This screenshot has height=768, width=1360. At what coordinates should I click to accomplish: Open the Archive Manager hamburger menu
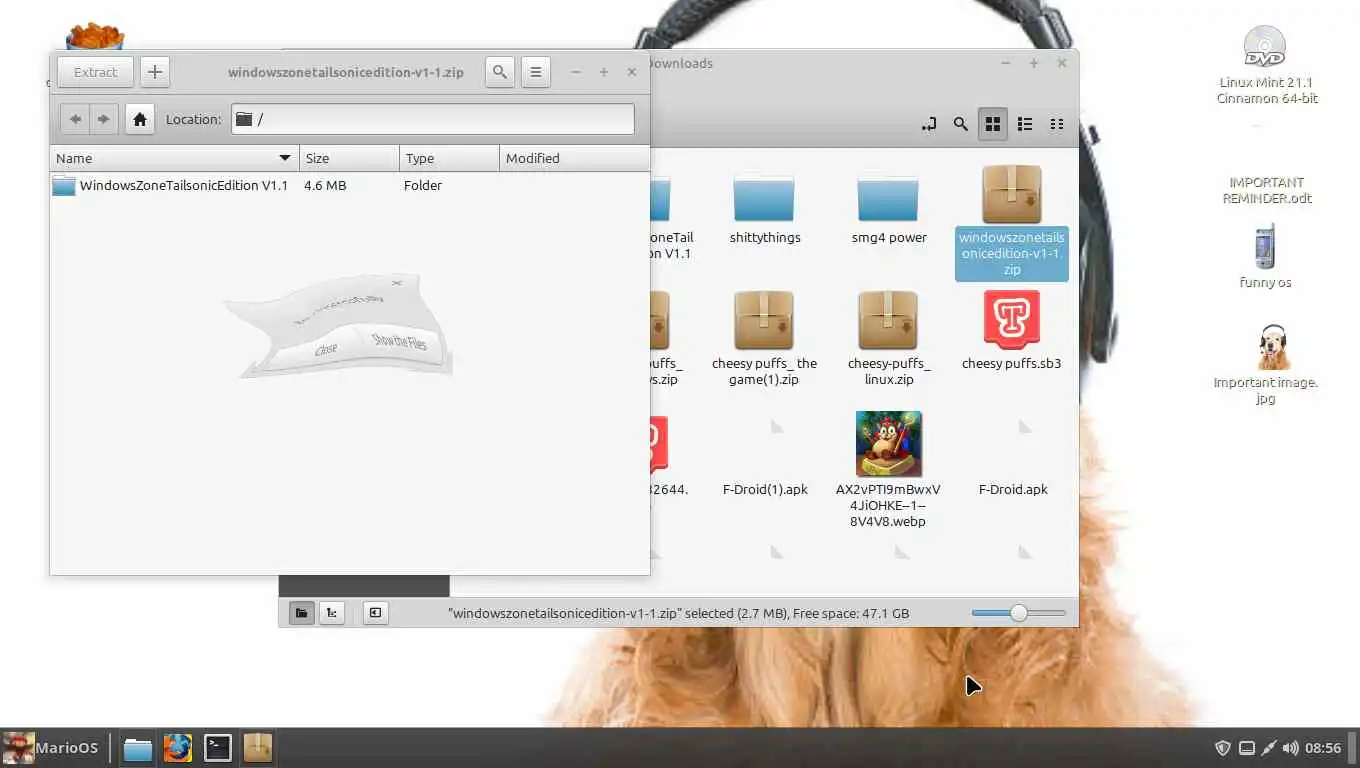click(x=536, y=72)
